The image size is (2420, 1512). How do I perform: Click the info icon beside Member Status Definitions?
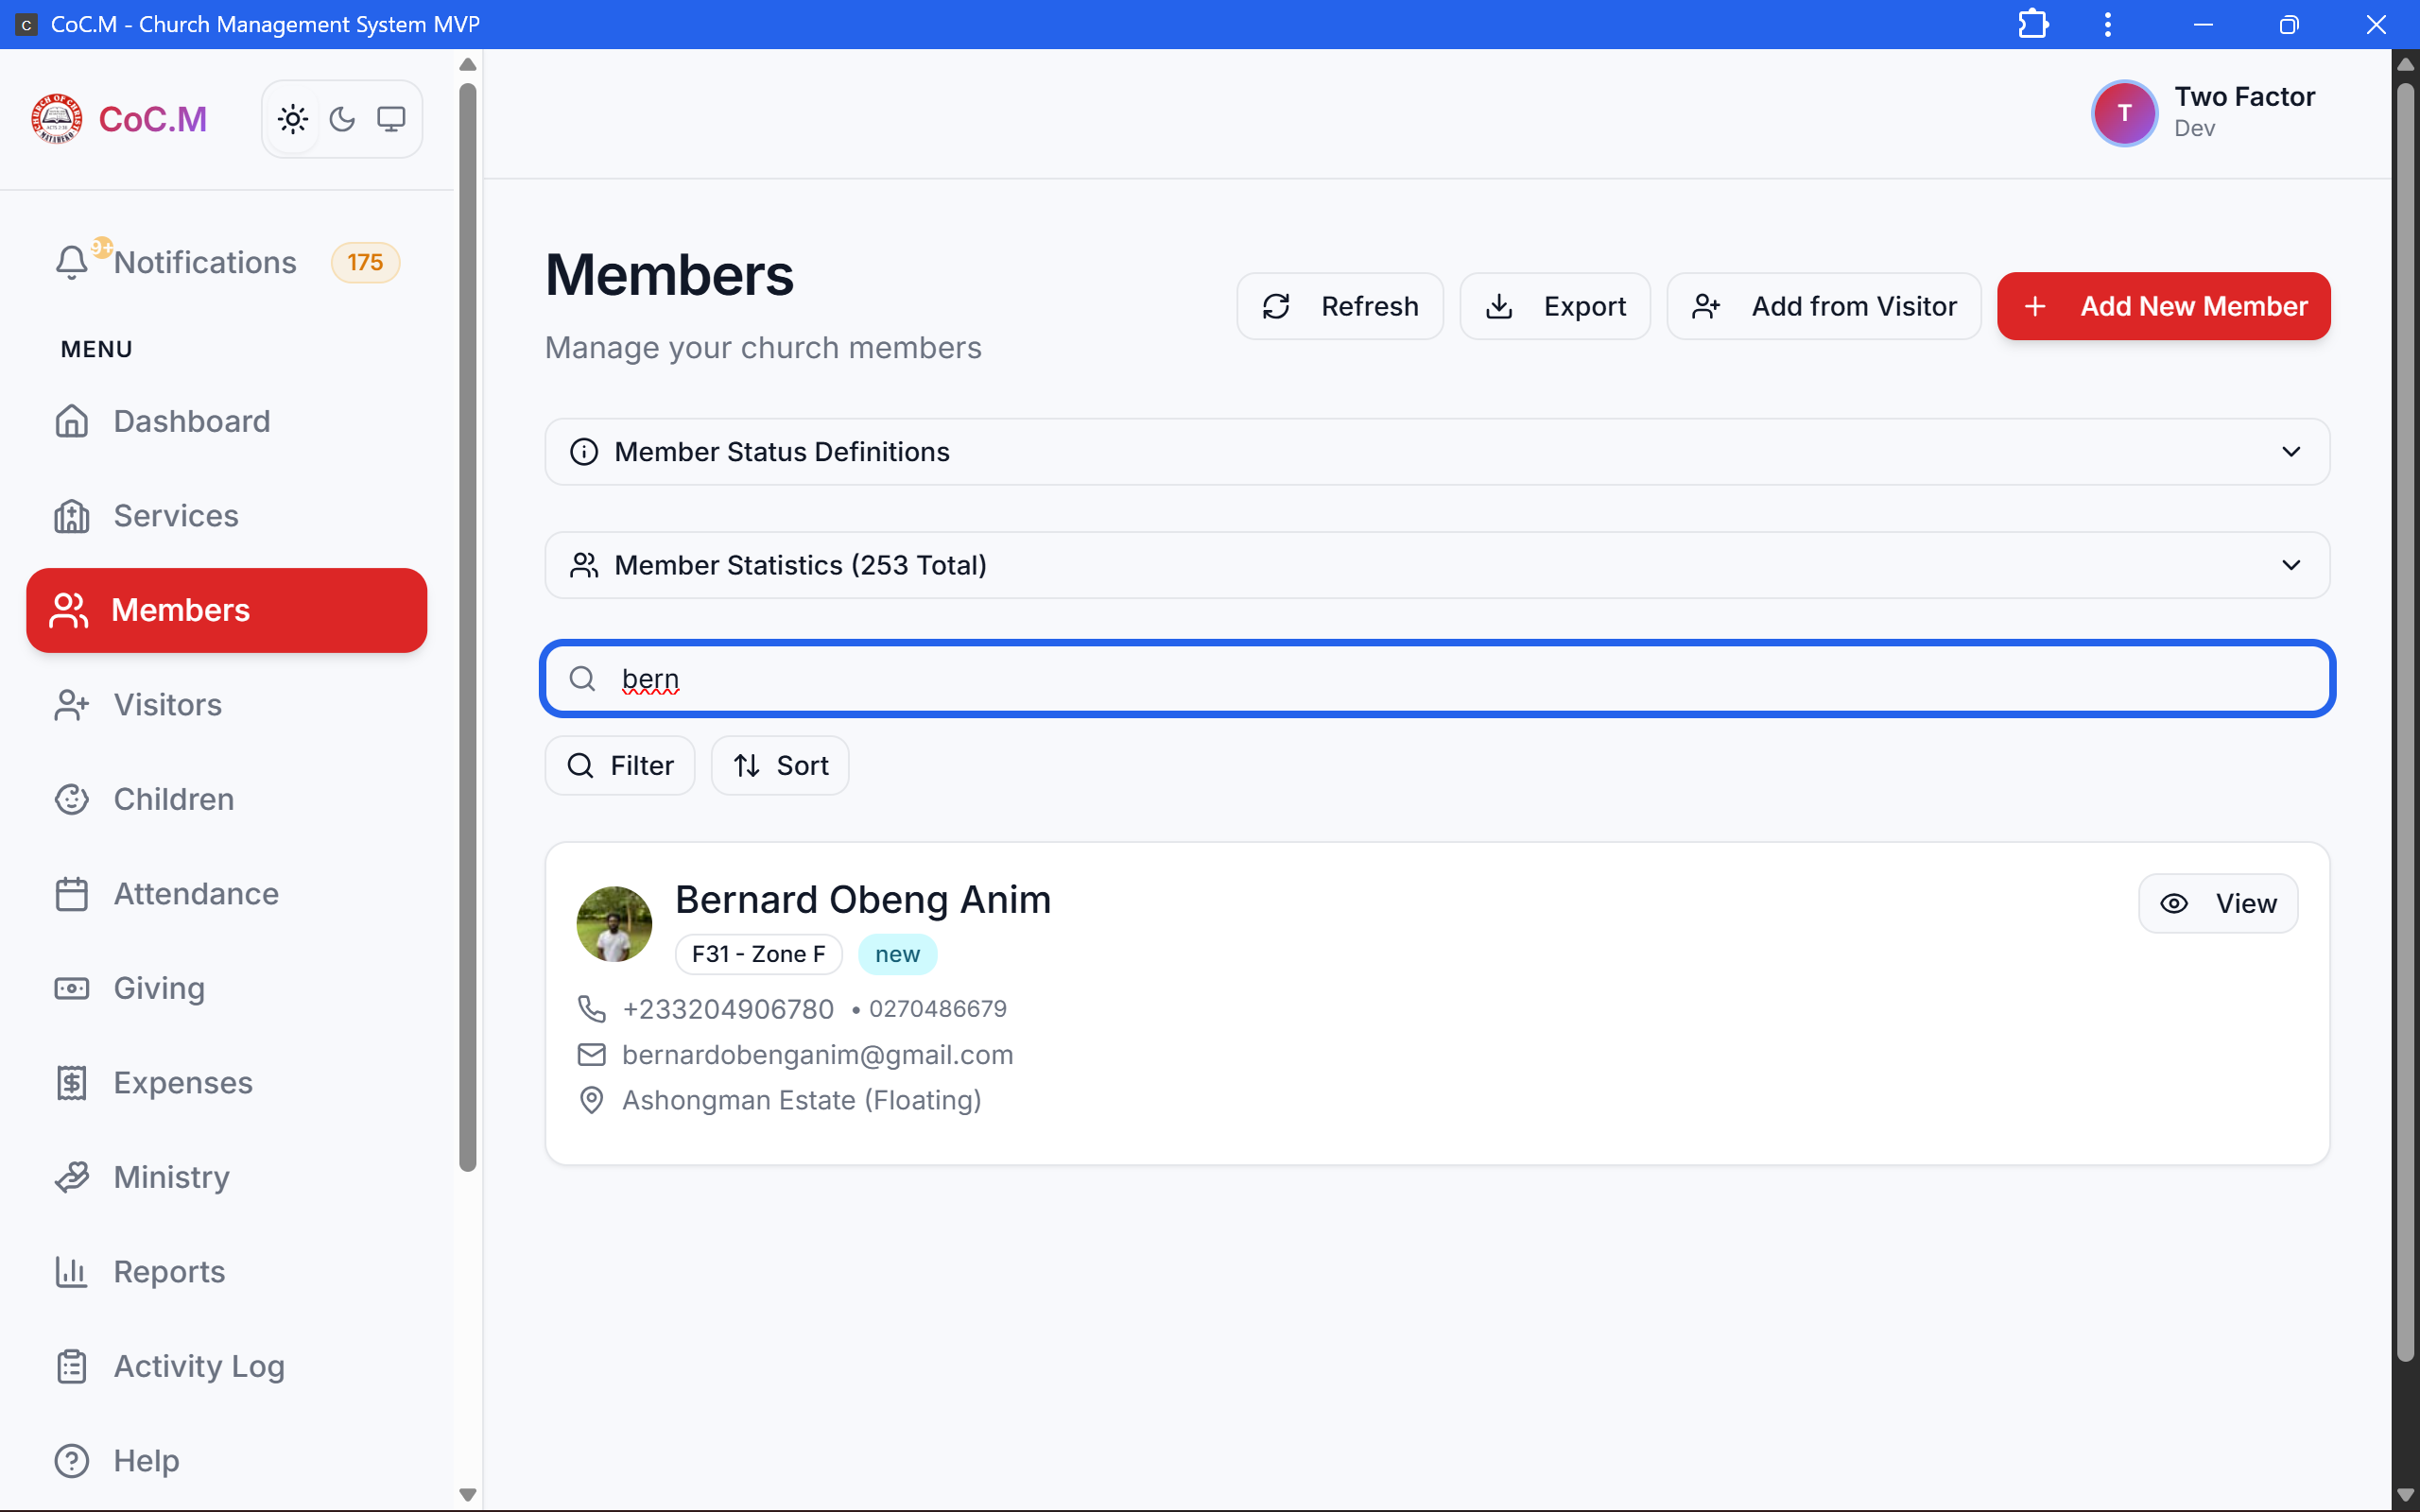pyautogui.click(x=584, y=452)
